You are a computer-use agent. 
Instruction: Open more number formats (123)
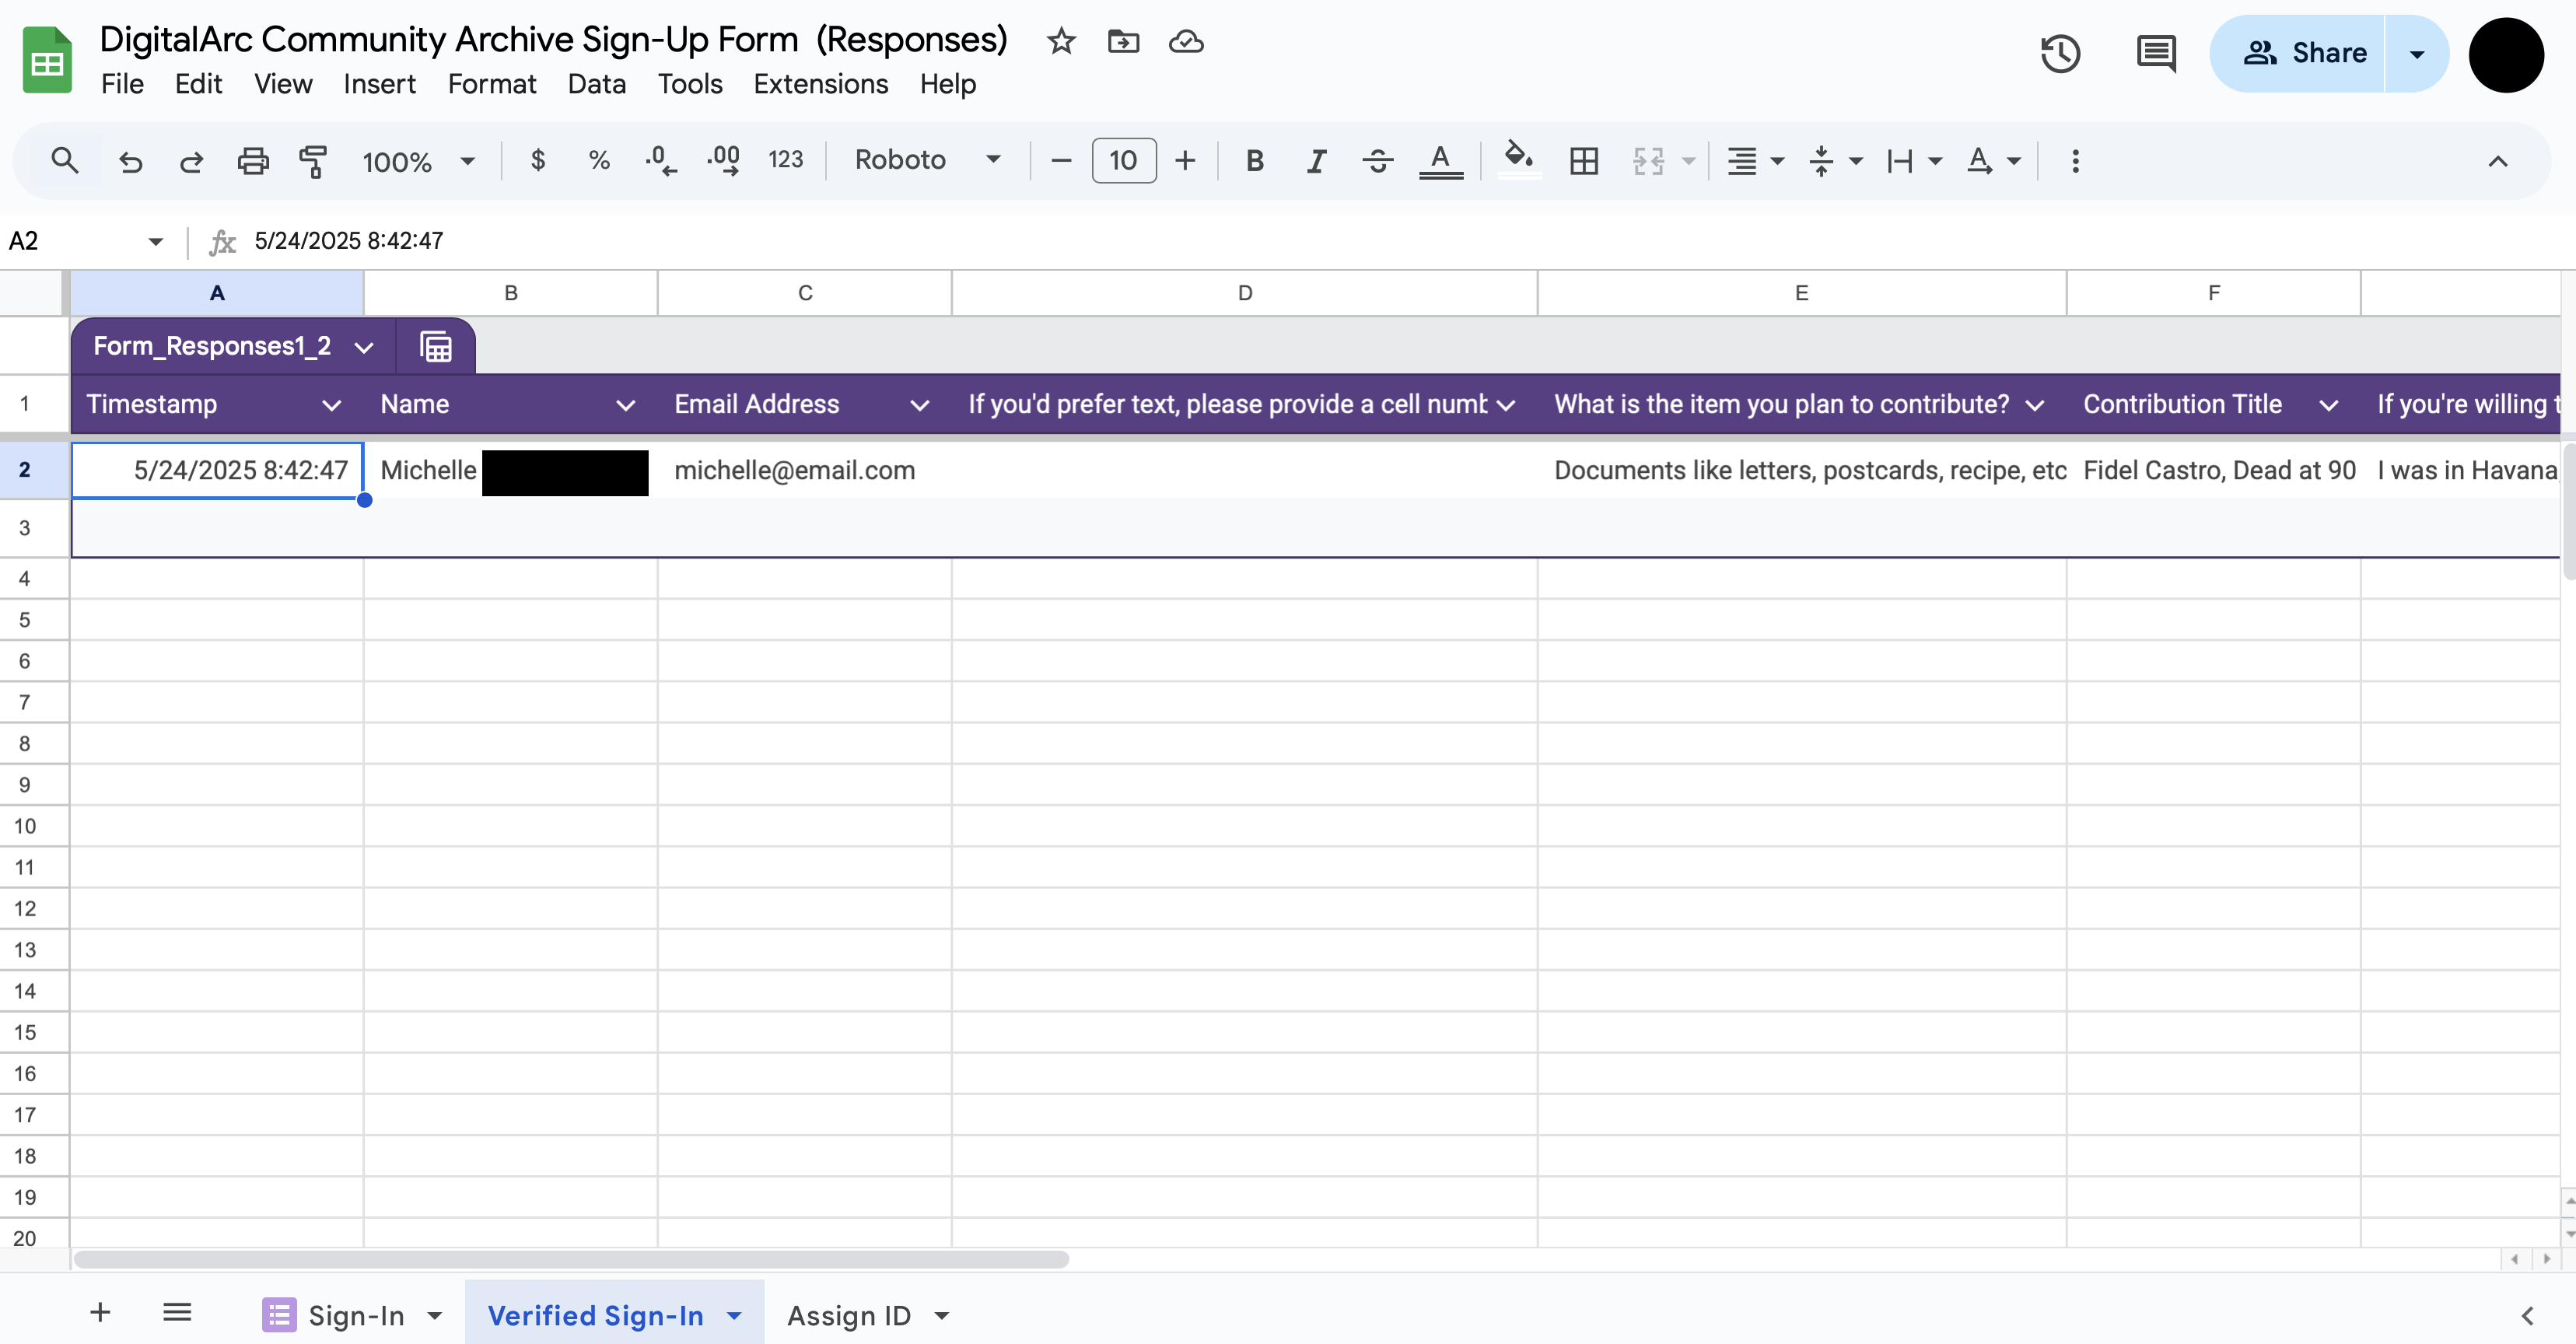[x=786, y=160]
